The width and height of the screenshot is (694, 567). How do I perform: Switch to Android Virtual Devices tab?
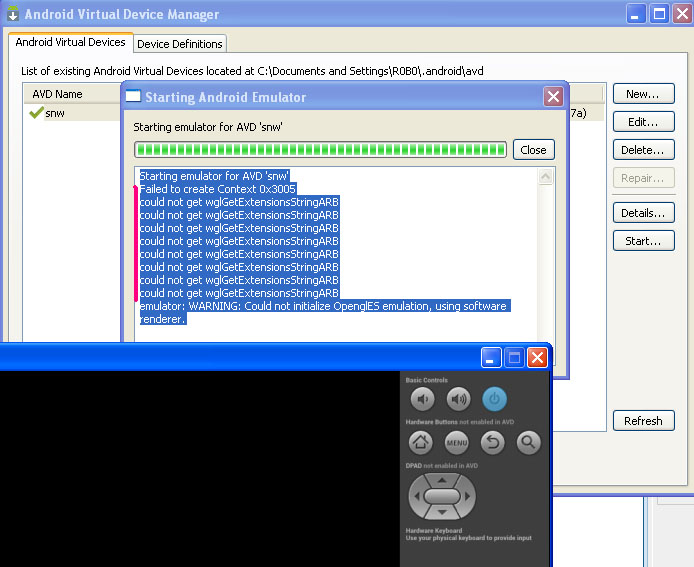pyautogui.click(x=70, y=42)
